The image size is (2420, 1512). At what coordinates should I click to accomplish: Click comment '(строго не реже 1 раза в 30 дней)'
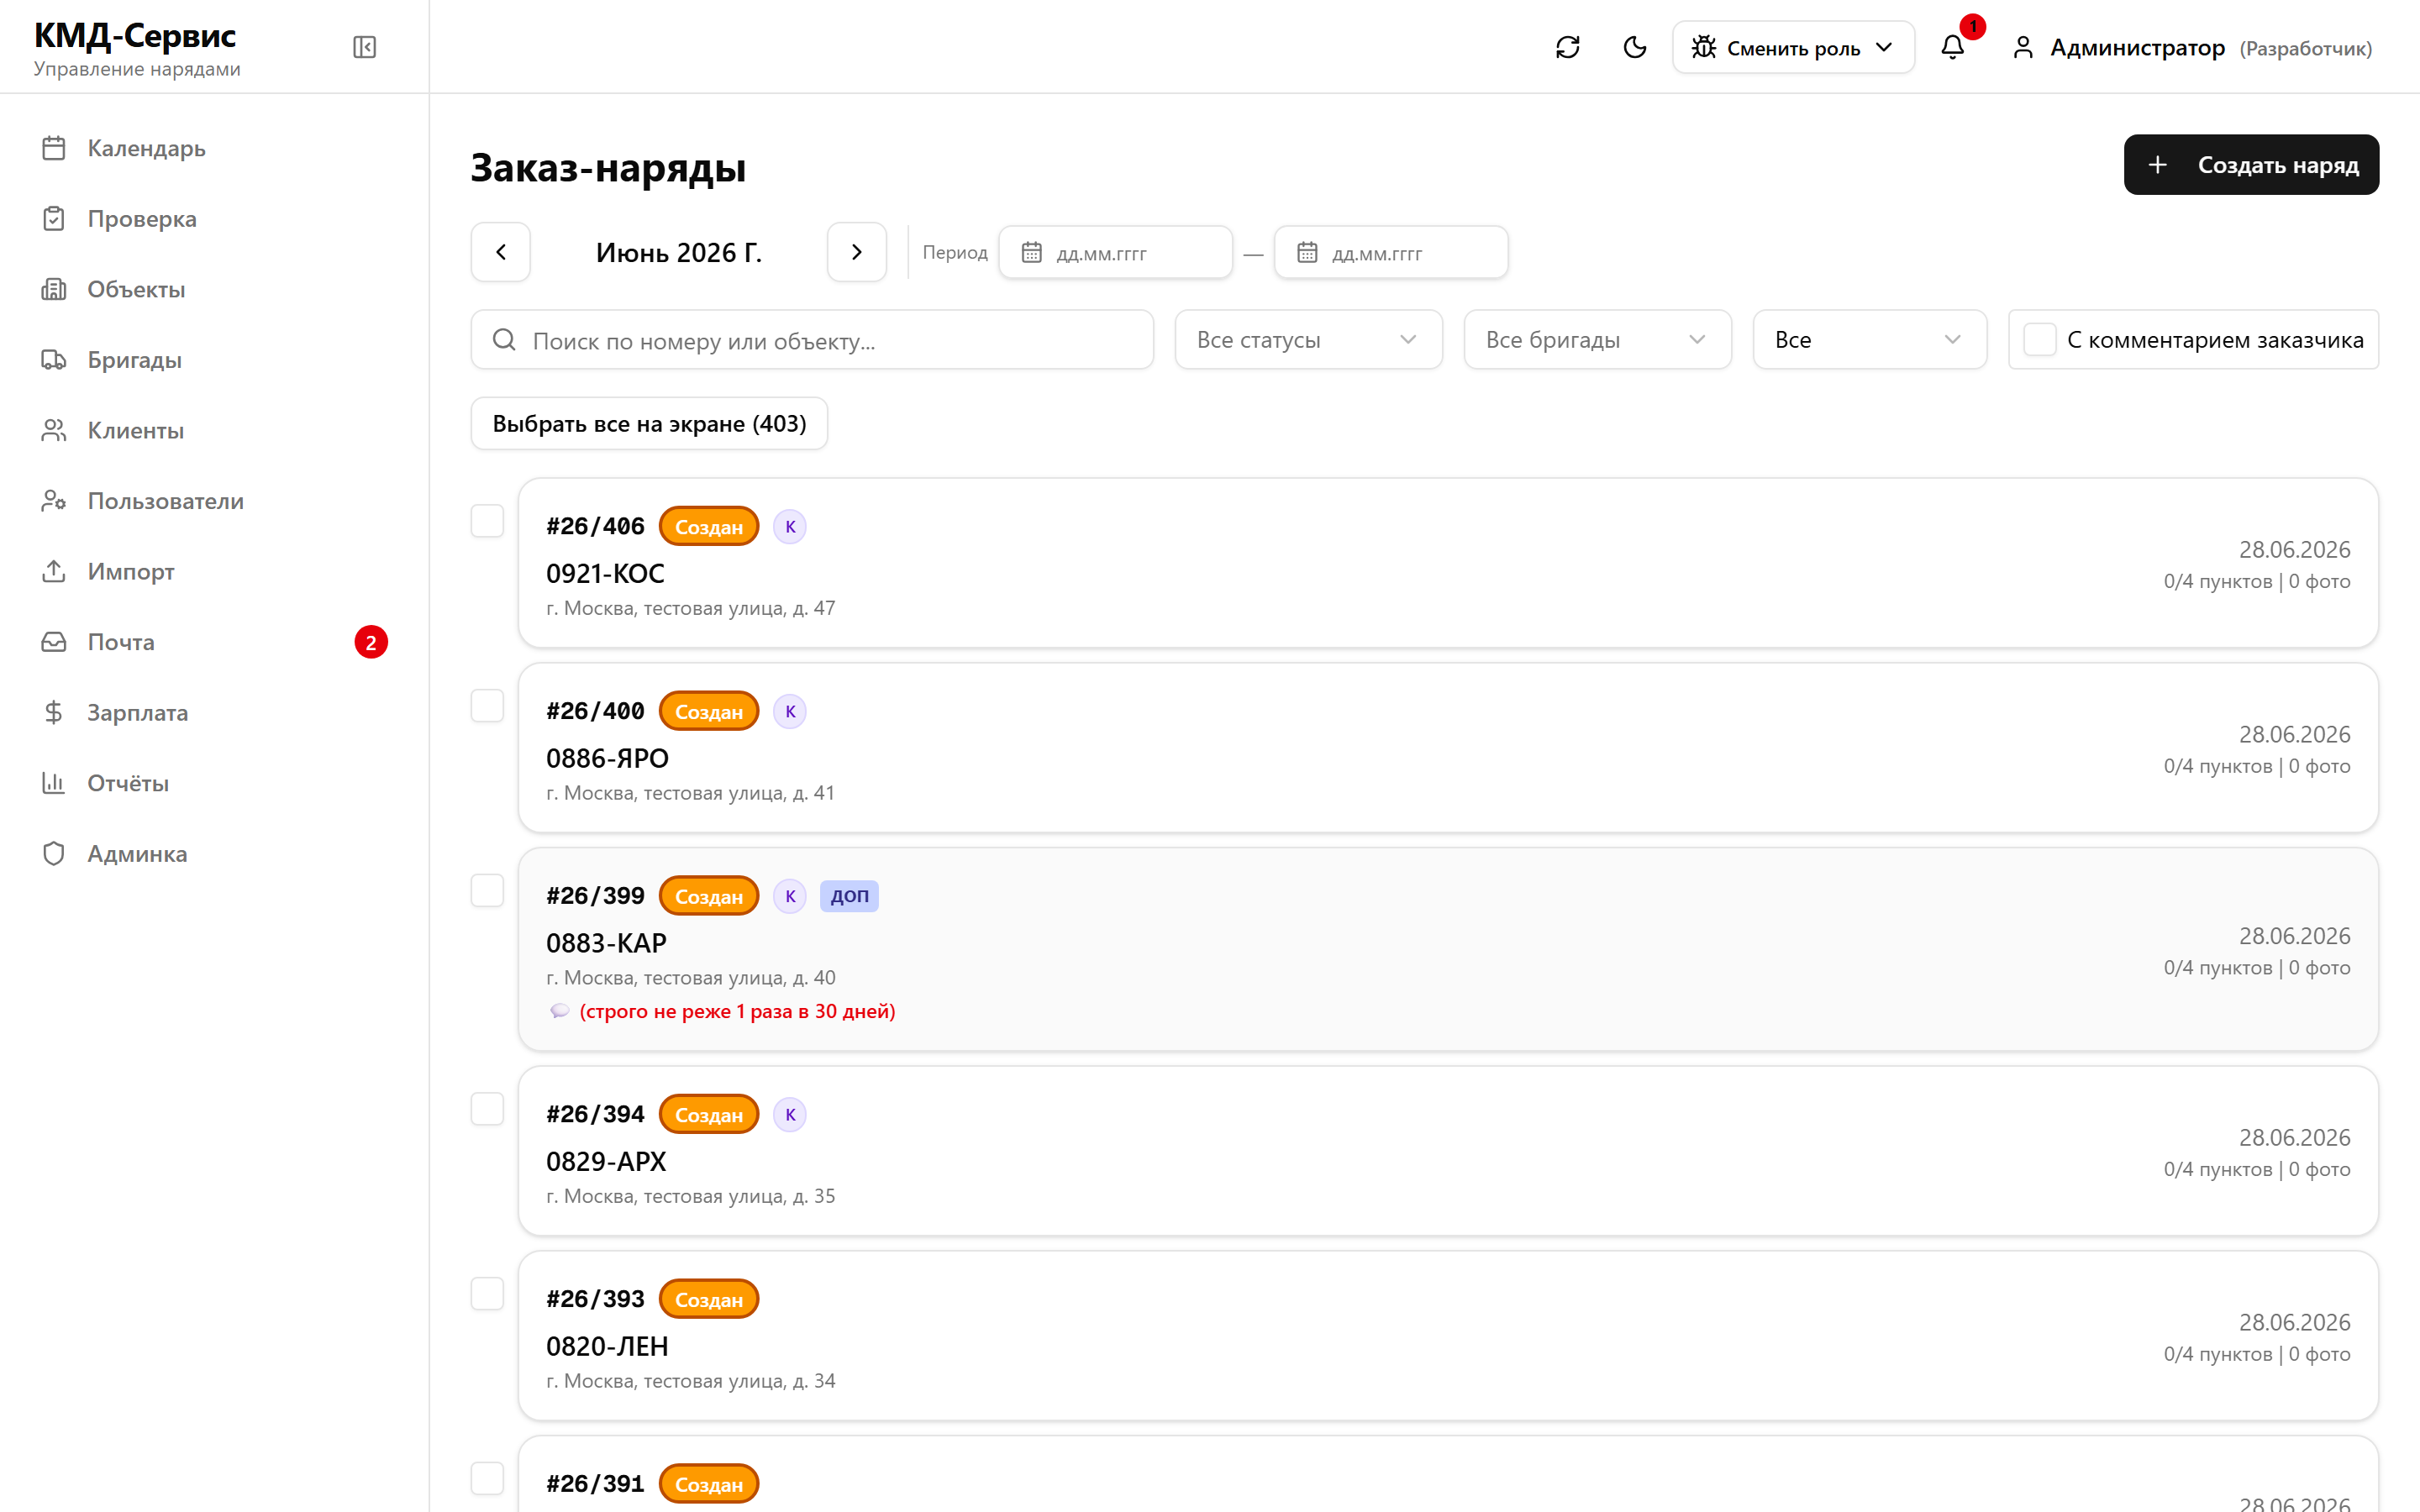[737, 1011]
